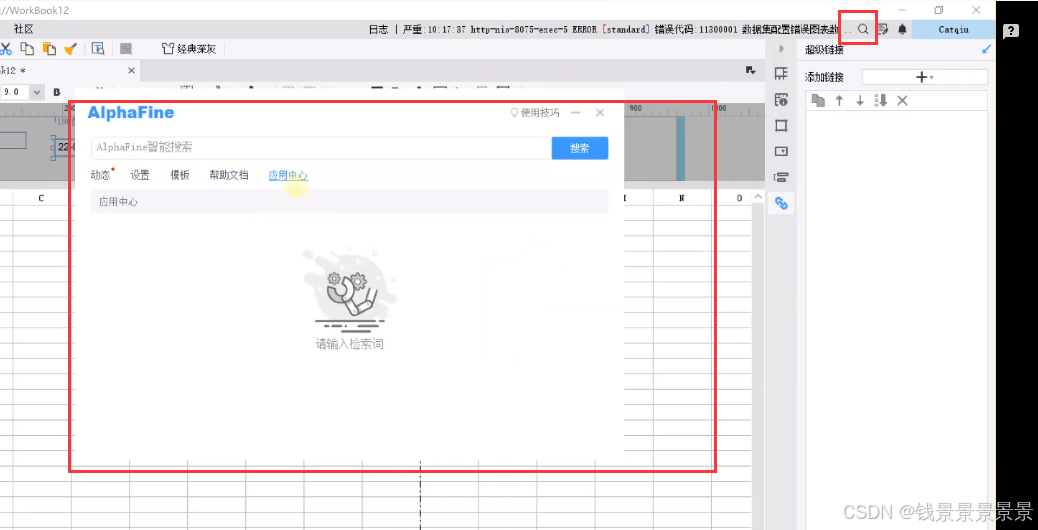Move the link down with the down arrow
This screenshot has height=530, width=1038.
click(x=860, y=101)
